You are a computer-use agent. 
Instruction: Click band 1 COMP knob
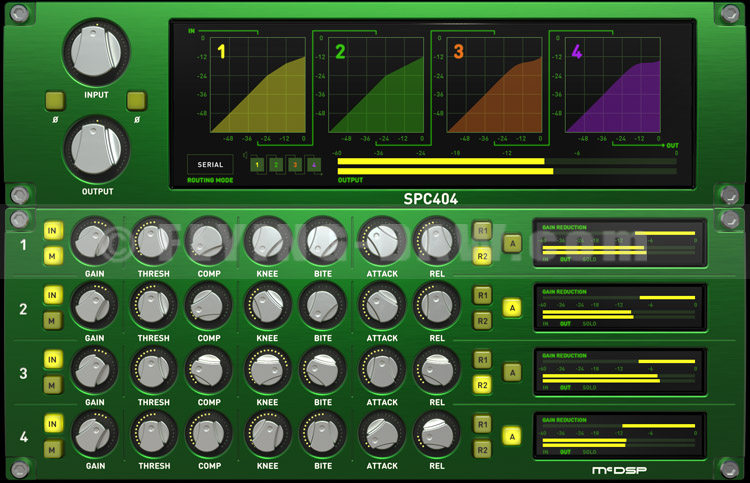[209, 241]
